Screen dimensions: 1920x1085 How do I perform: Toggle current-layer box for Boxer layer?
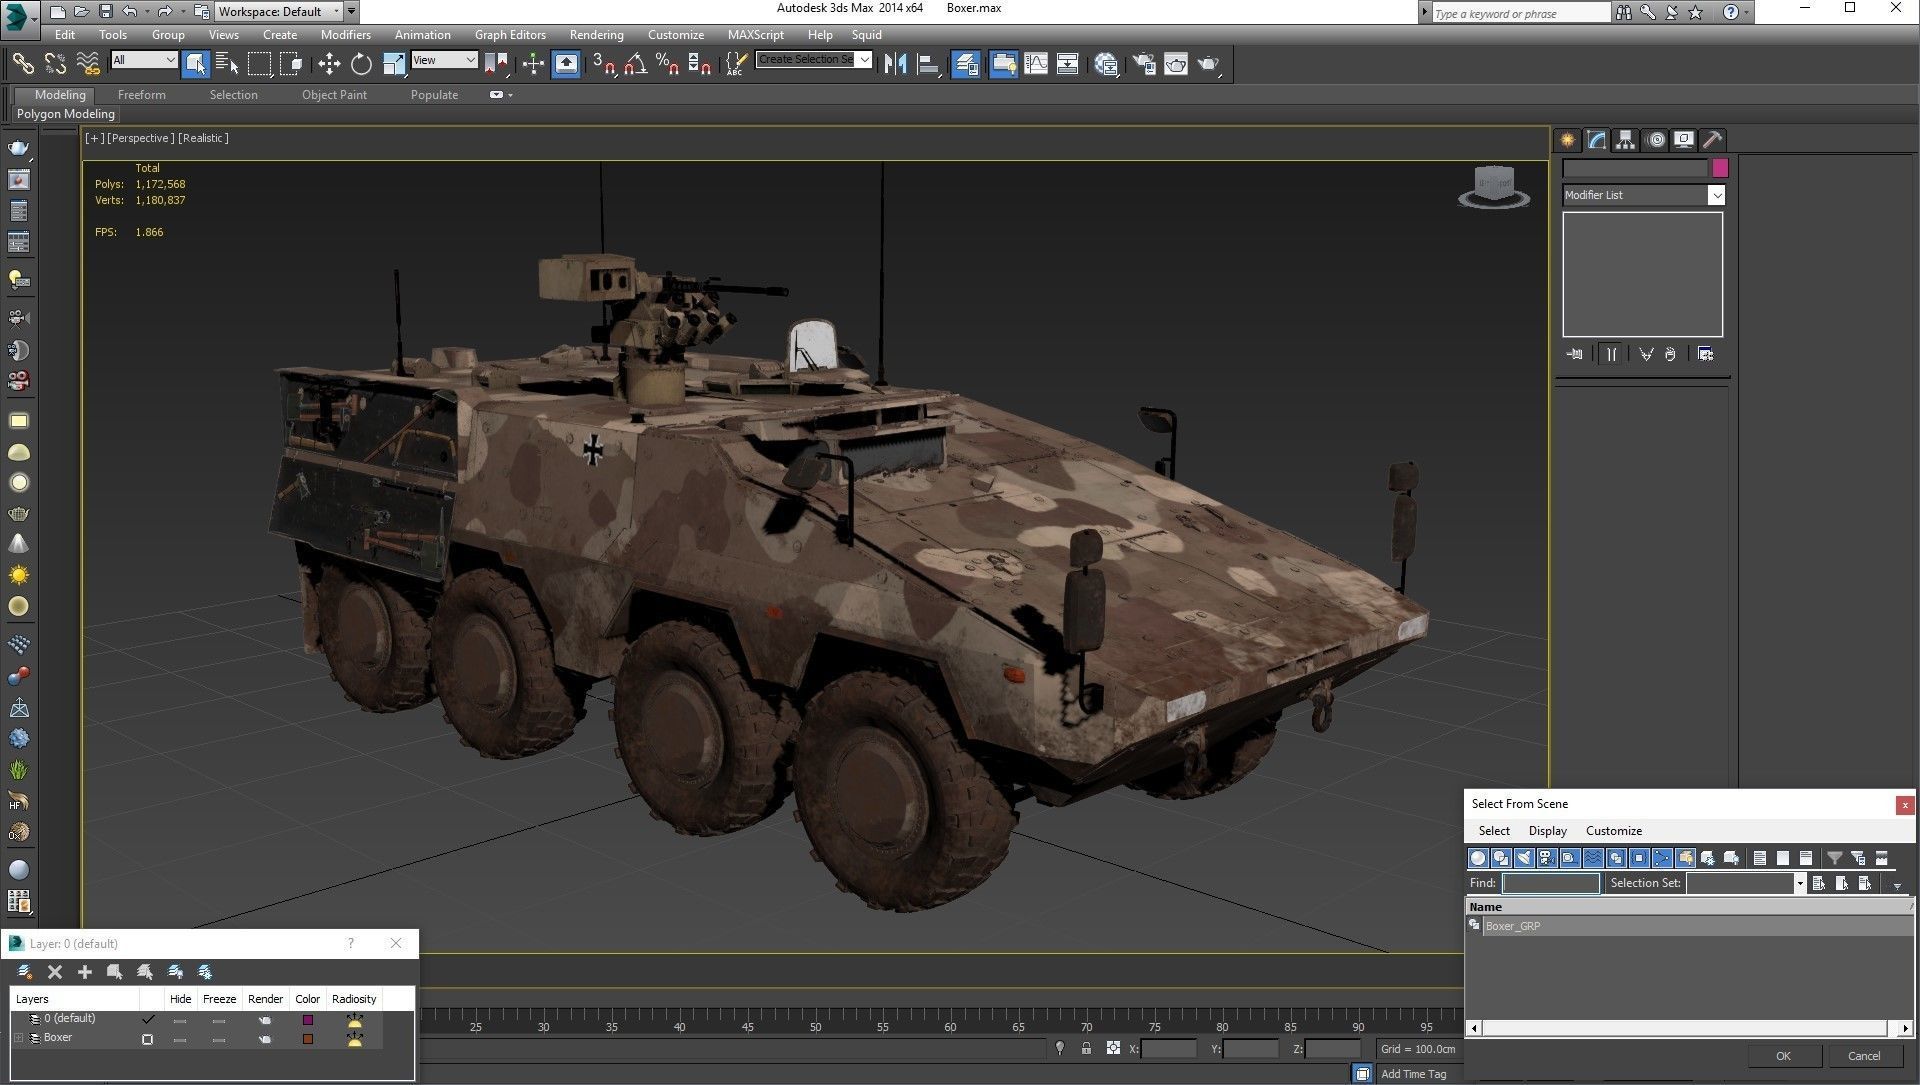tap(148, 1039)
